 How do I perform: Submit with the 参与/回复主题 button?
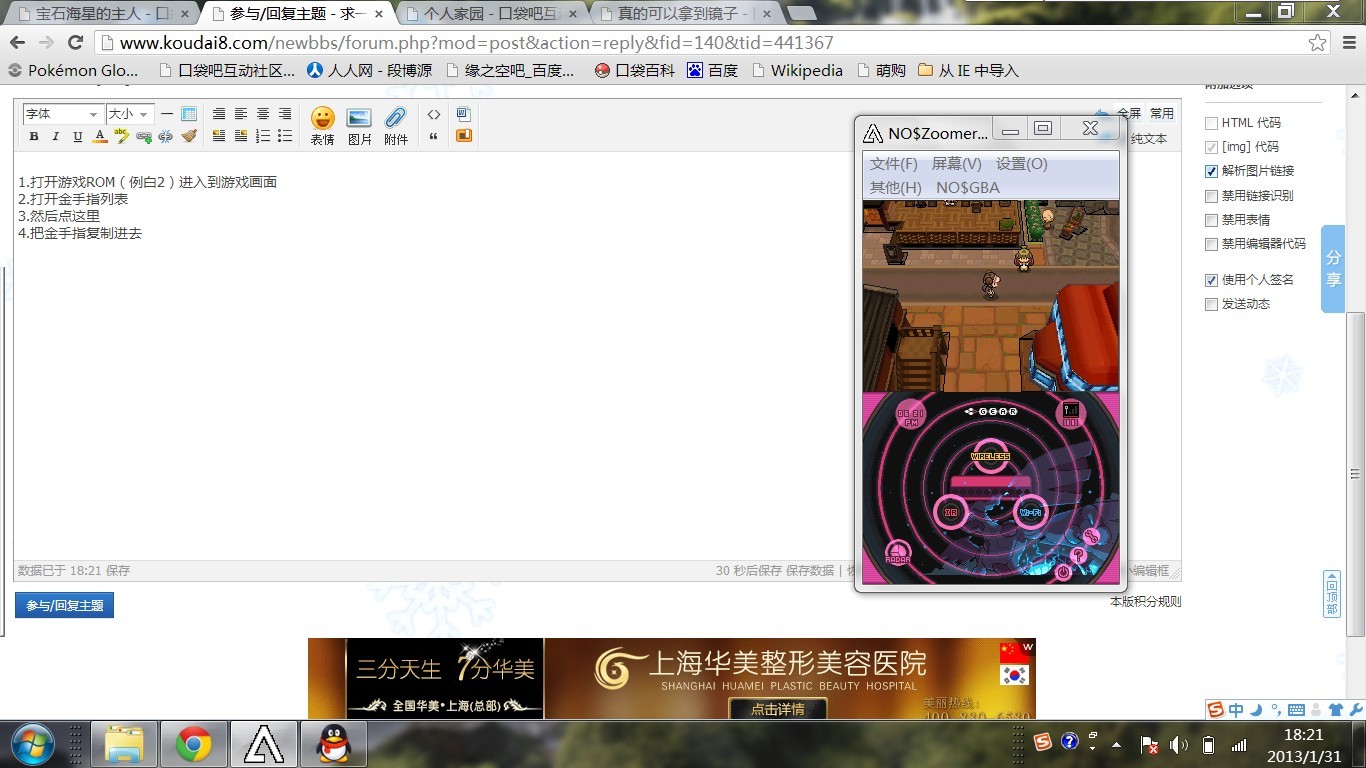click(64, 605)
